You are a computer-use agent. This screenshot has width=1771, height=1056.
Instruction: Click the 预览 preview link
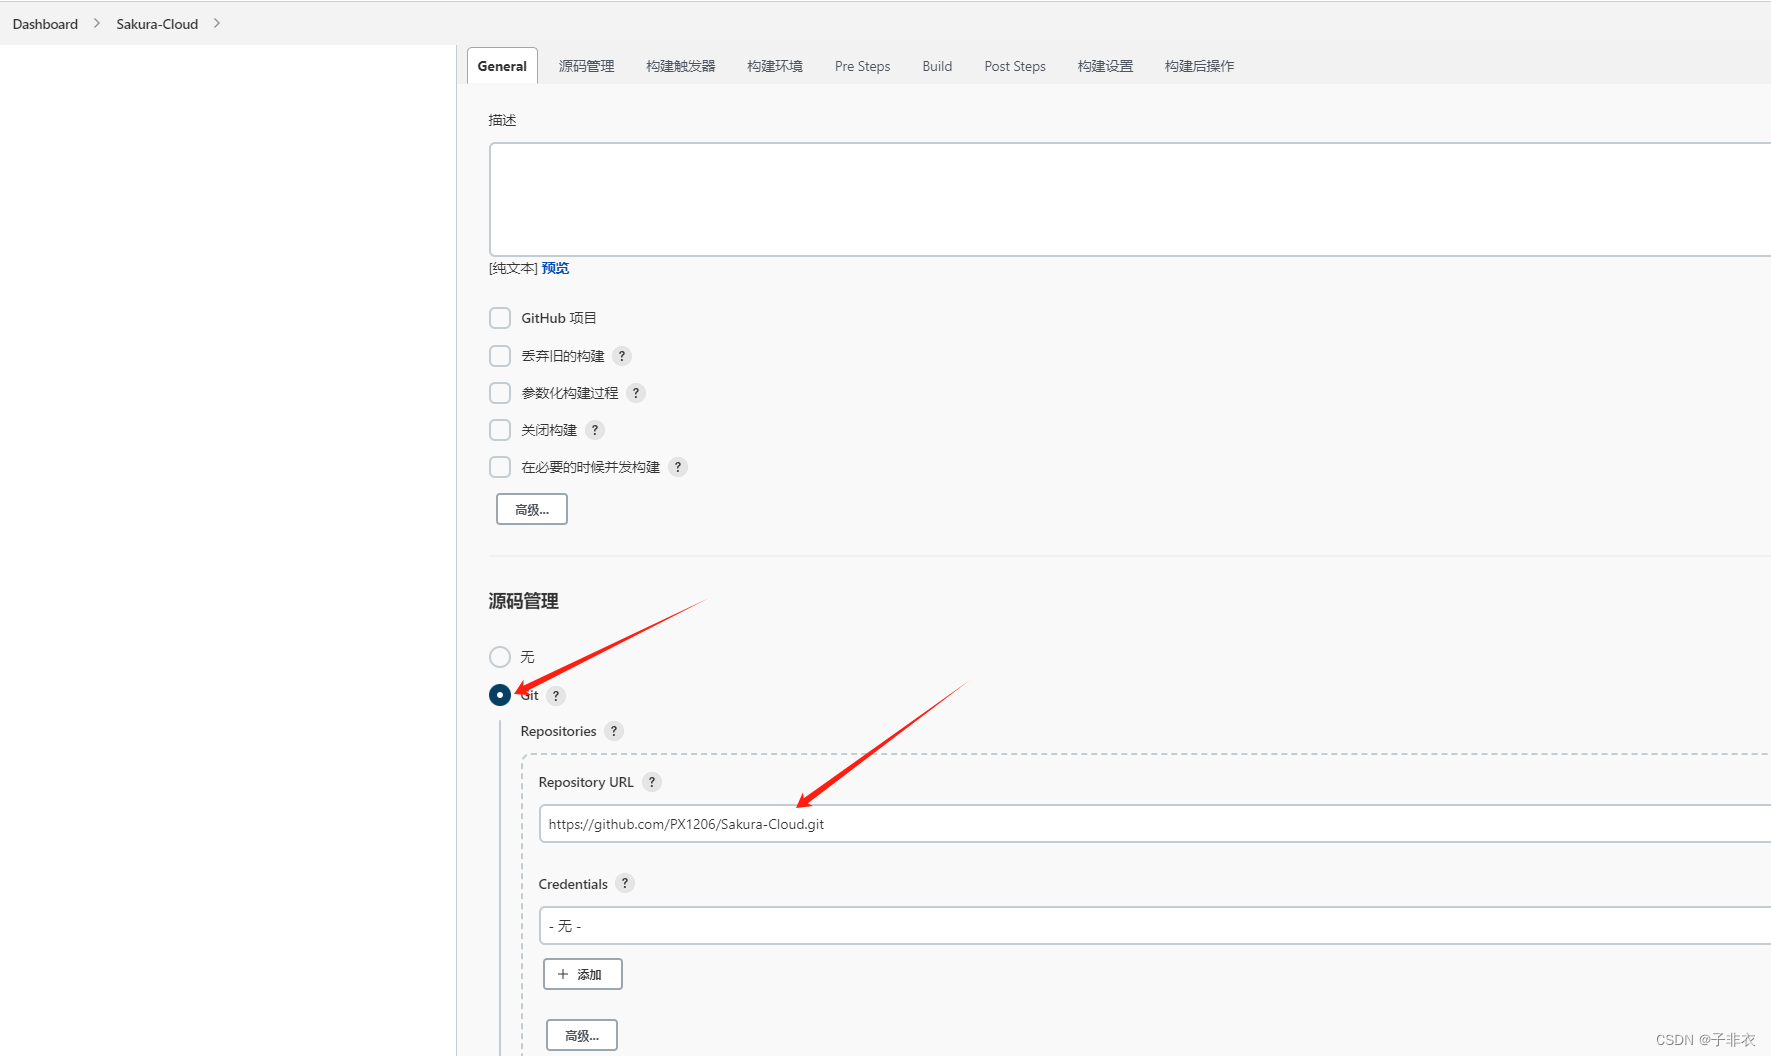click(x=555, y=268)
